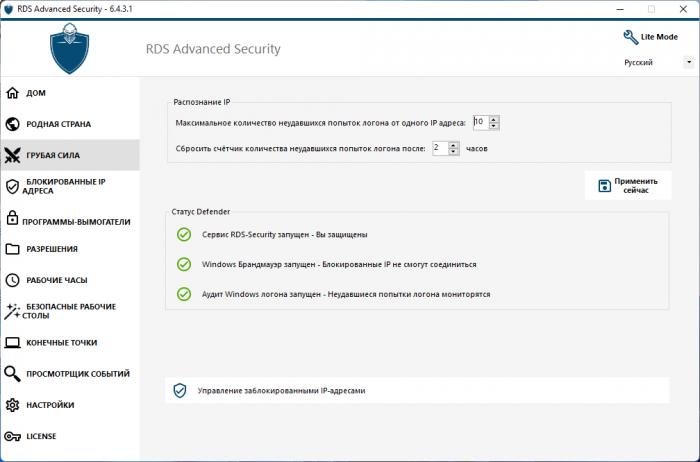Select the globe icon for РОДНАЯ СТРАНА
The image size is (700, 462).
point(12,124)
